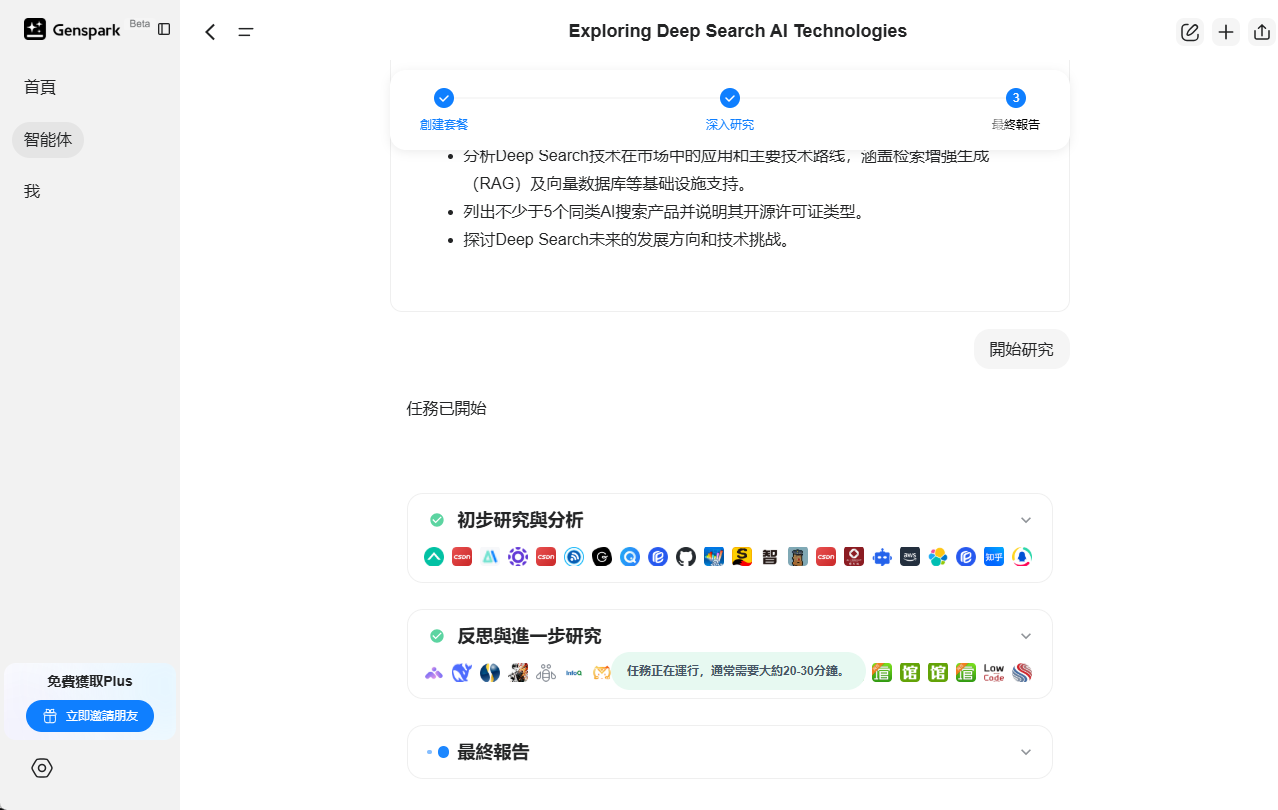The width and height of the screenshot is (1278, 810).
Task: Select 智能体 in the sidebar
Action: 48,139
